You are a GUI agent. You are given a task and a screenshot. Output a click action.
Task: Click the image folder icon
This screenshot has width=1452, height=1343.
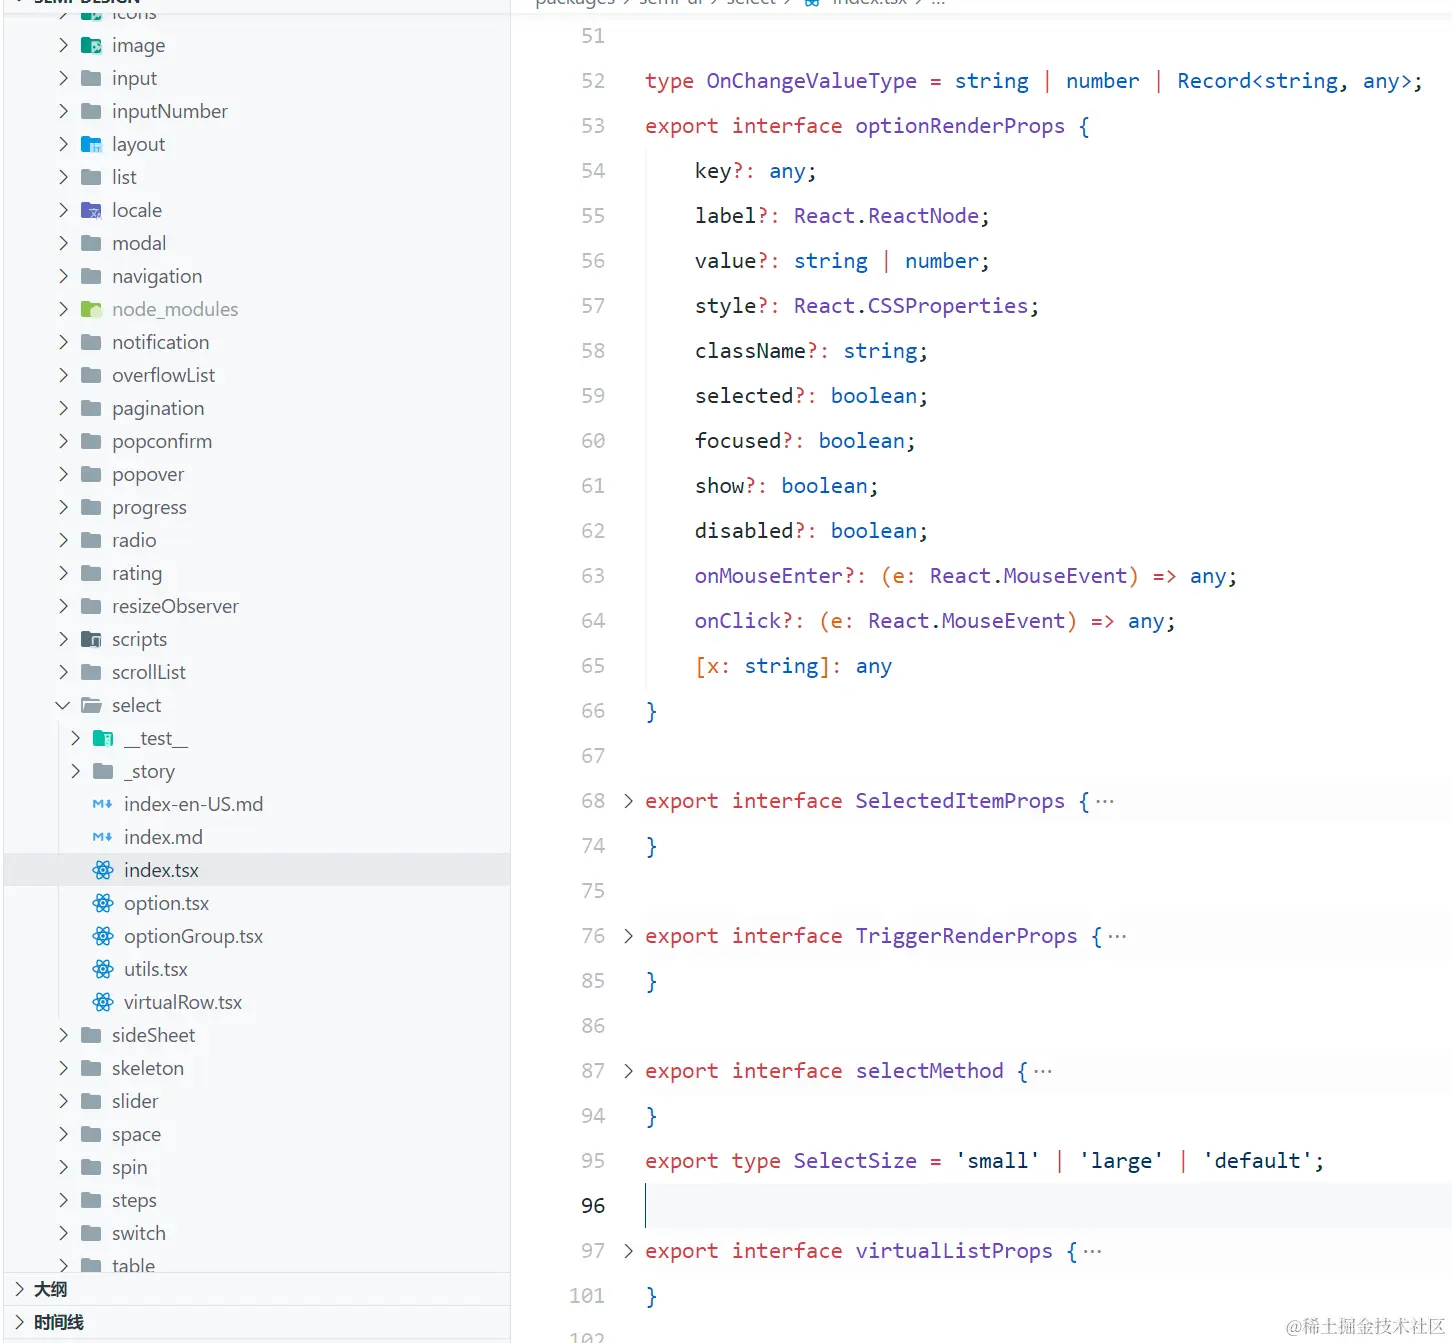(x=91, y=45)
